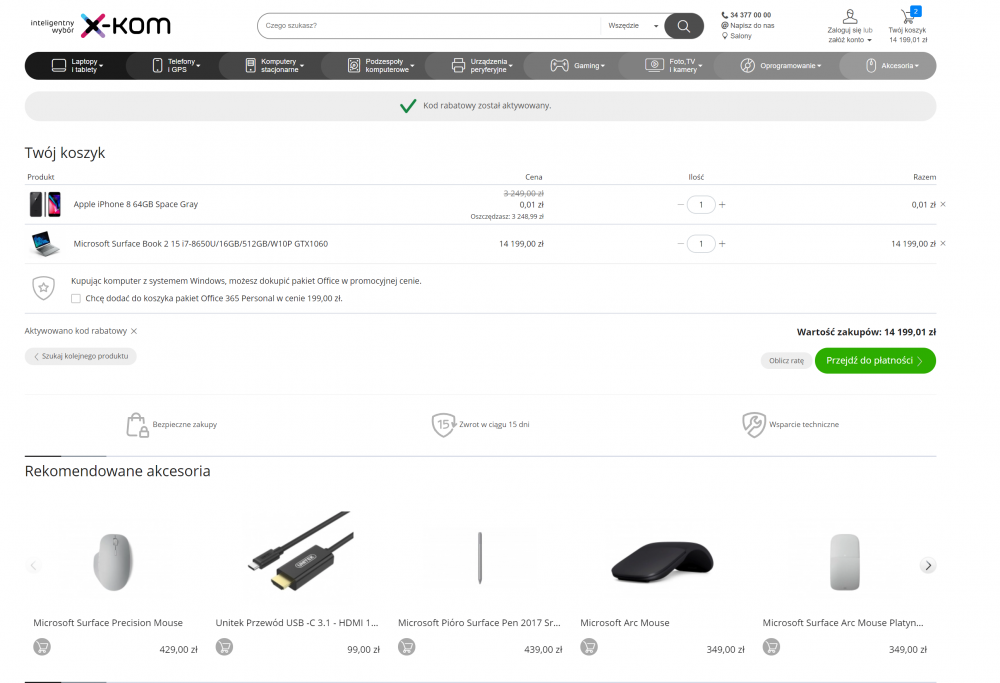
Task: Remove Apple iPhone 8 from cart
Action: click(943, 204)
